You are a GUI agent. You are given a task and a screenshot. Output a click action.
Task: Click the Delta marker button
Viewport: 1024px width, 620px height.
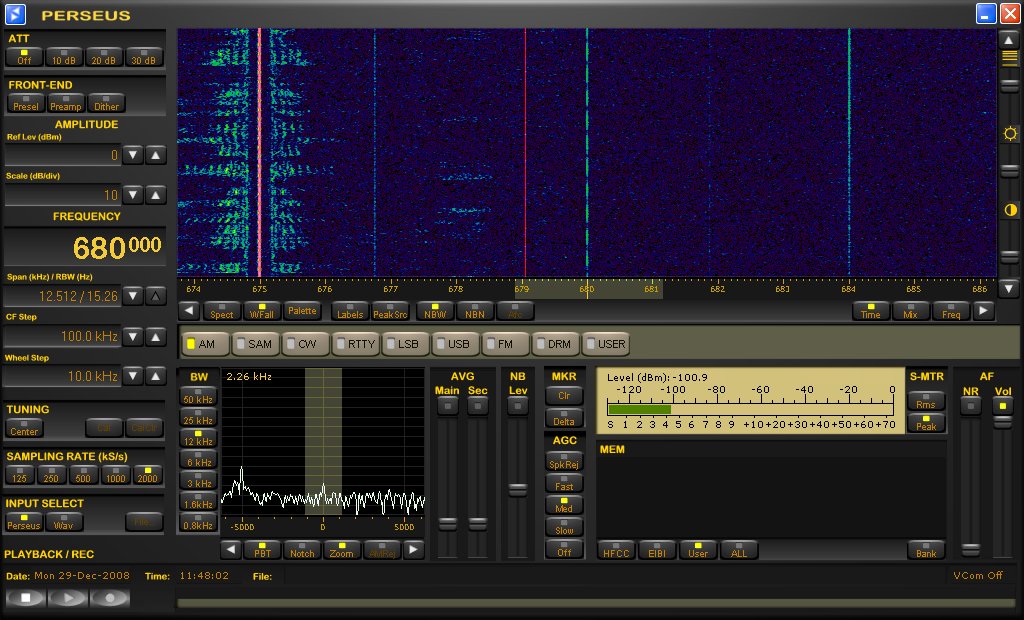coord(564,418)
